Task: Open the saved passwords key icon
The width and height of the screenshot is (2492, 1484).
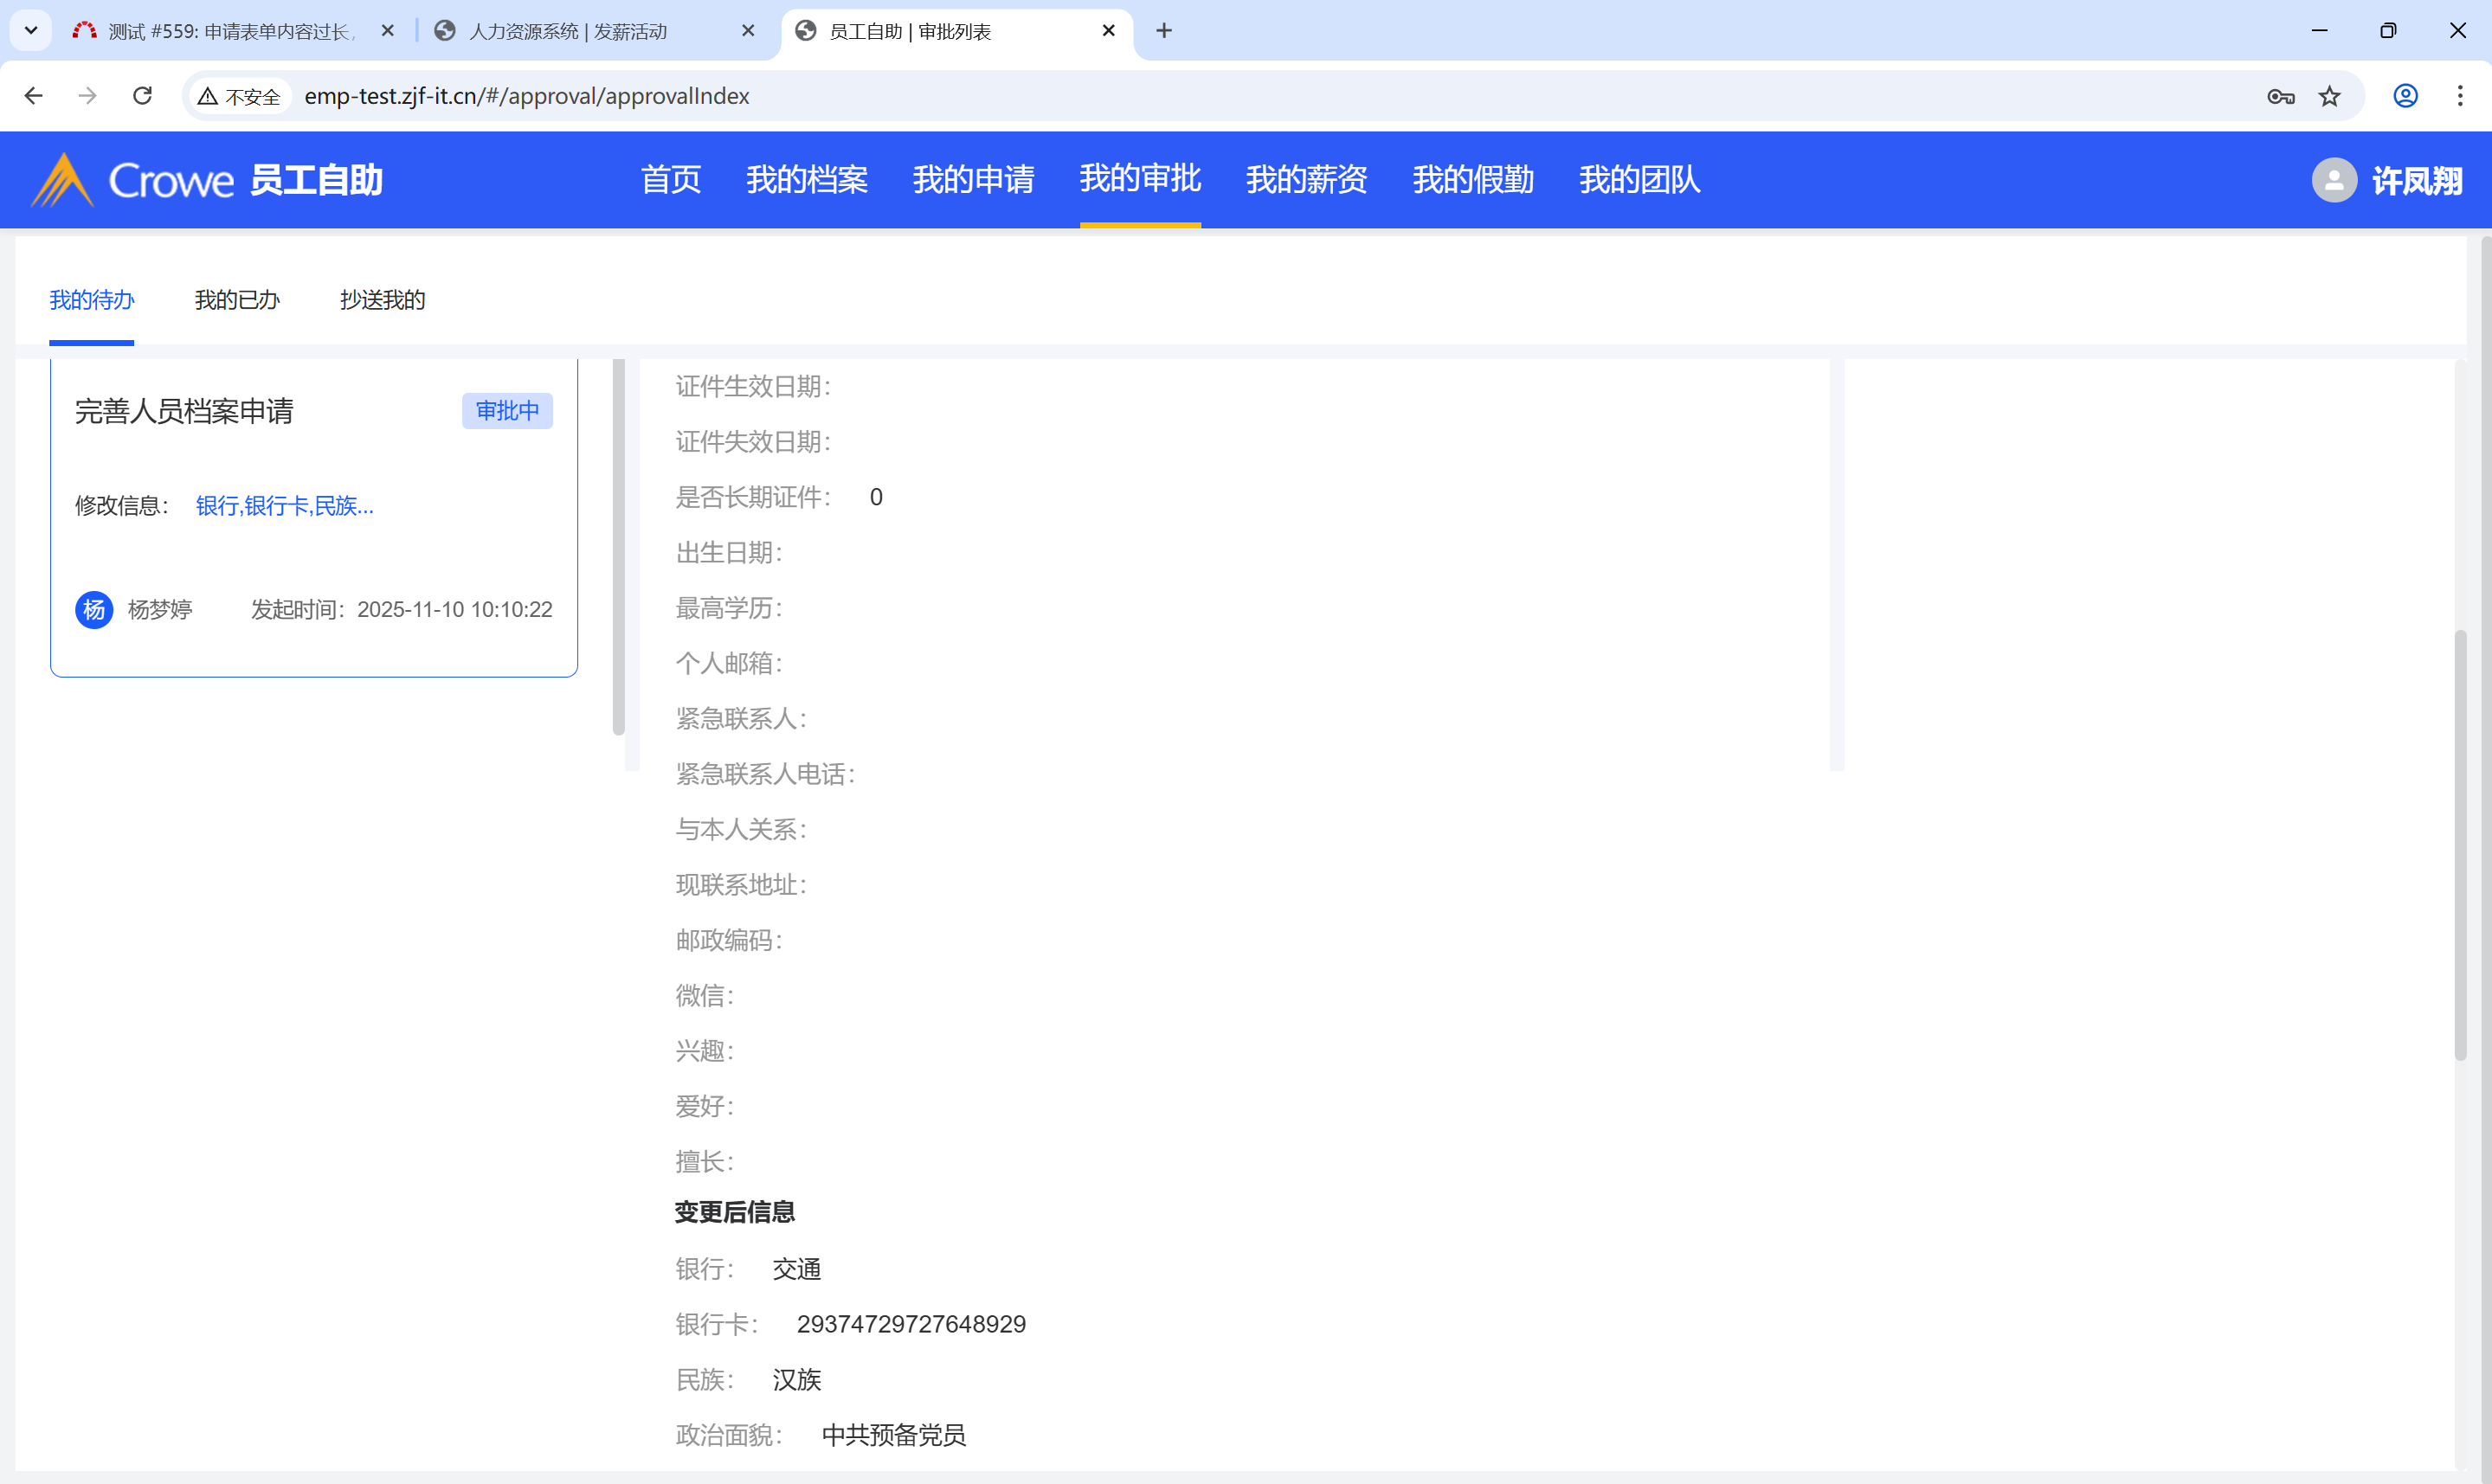Action: tap(2281, 96)
